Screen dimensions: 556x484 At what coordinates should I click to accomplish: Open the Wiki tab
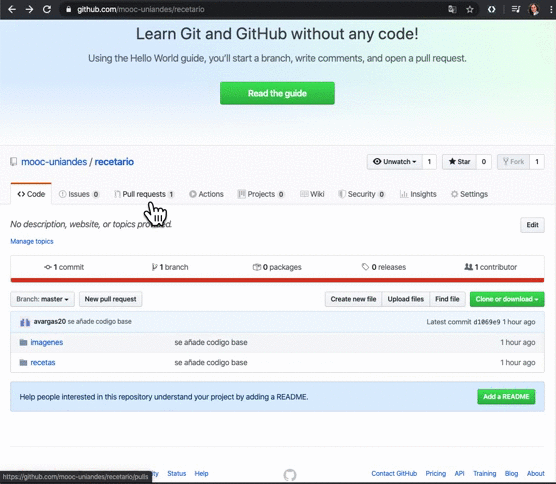[312, 194]
